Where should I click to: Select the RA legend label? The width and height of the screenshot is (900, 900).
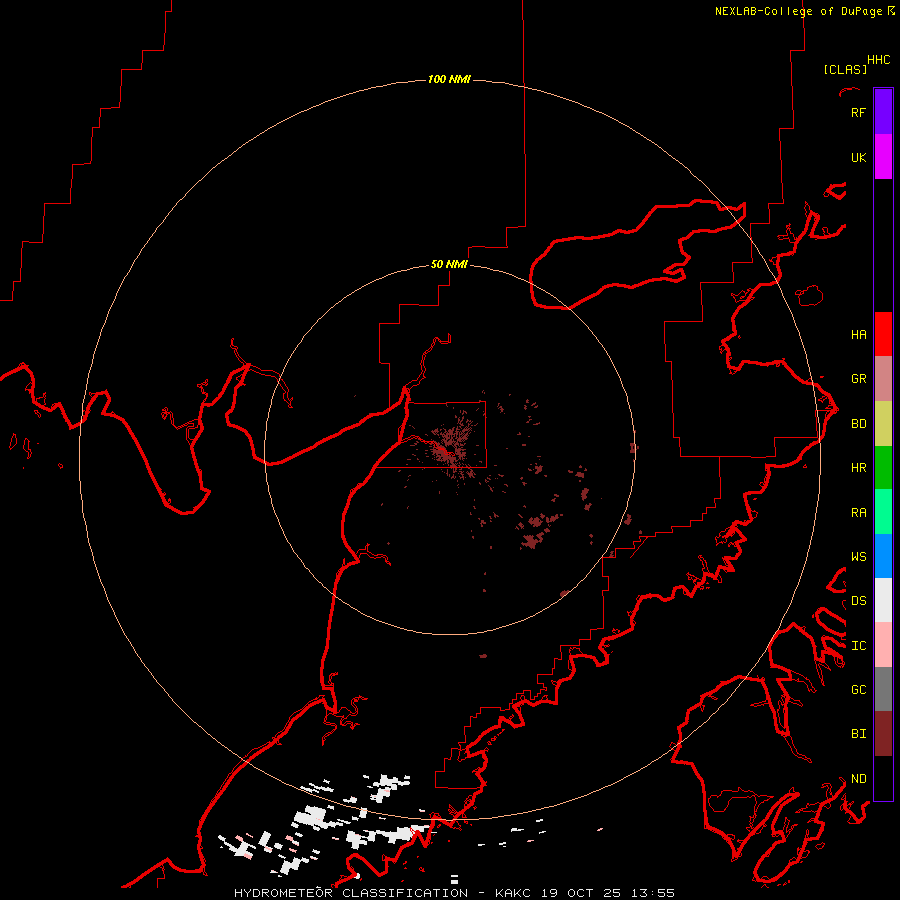coord(858,512)
